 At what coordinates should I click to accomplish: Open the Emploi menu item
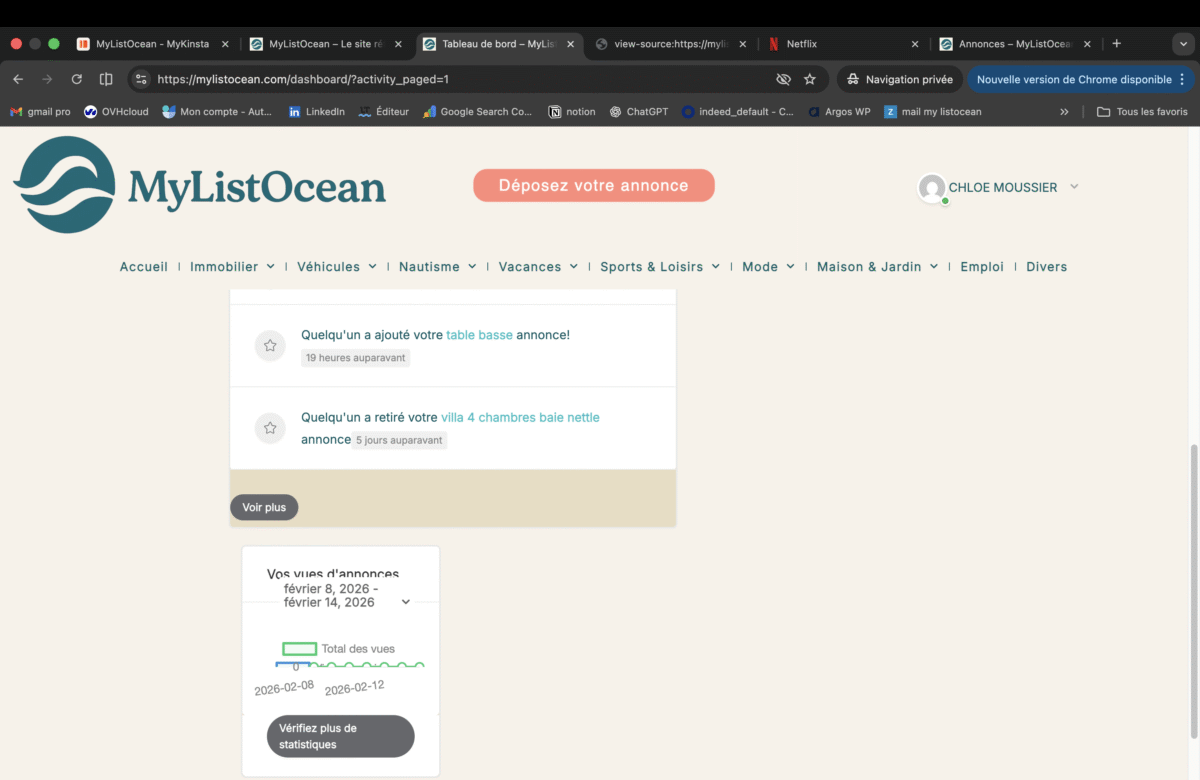tap(981, 267)
